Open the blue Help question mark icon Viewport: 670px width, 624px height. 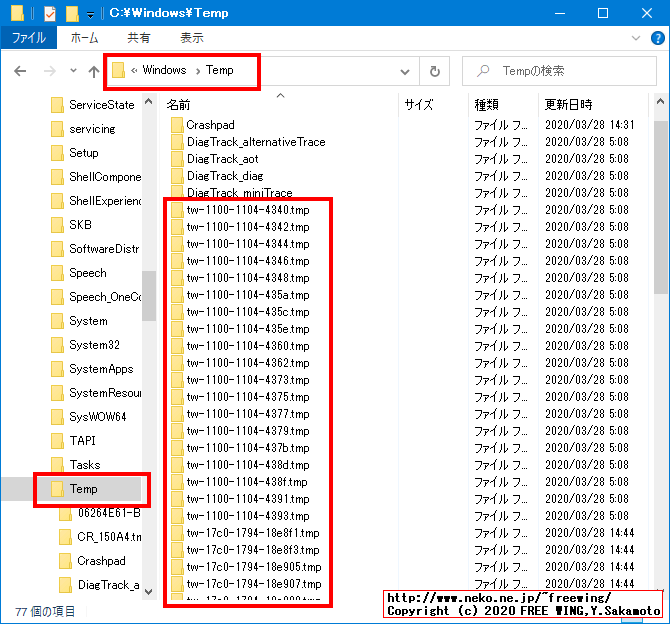pyautogui.click(x=657, y=38)
